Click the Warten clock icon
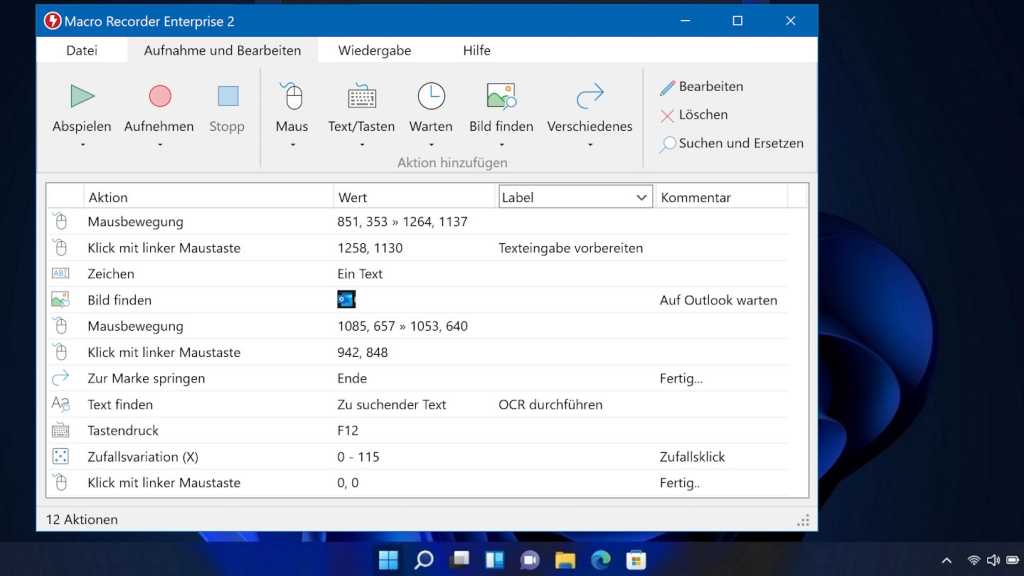Screen dimensions: 1024x576 431,96
